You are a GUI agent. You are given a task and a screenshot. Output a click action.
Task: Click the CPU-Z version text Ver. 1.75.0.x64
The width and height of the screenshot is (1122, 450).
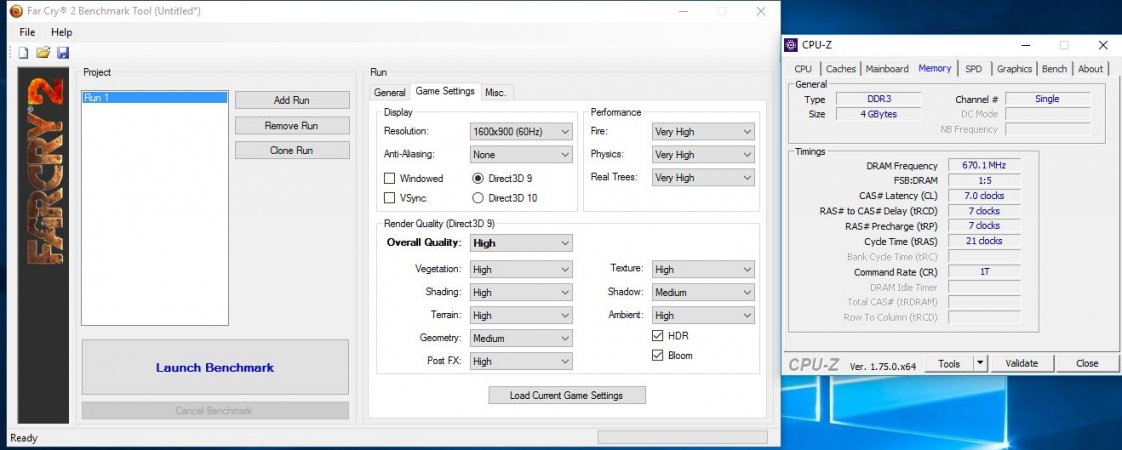(882, 366)
